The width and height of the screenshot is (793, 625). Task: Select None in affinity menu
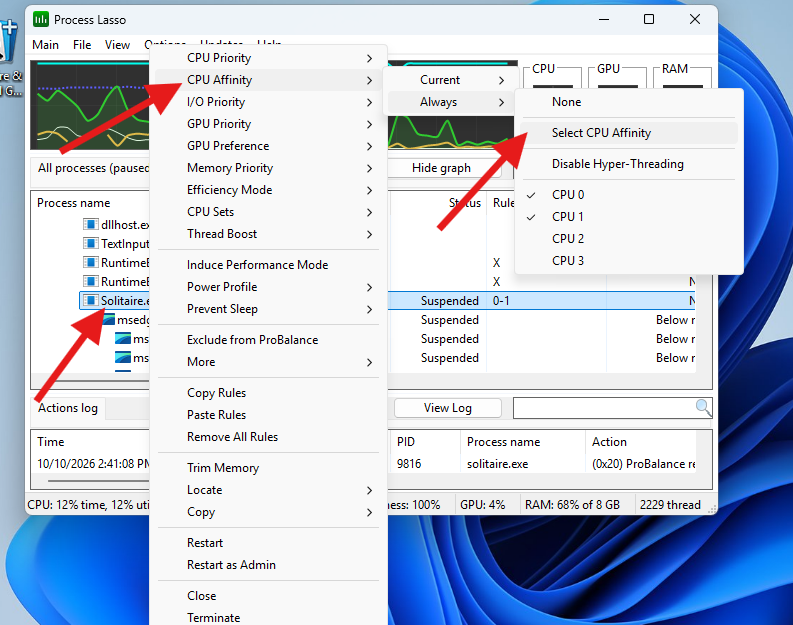629,102
